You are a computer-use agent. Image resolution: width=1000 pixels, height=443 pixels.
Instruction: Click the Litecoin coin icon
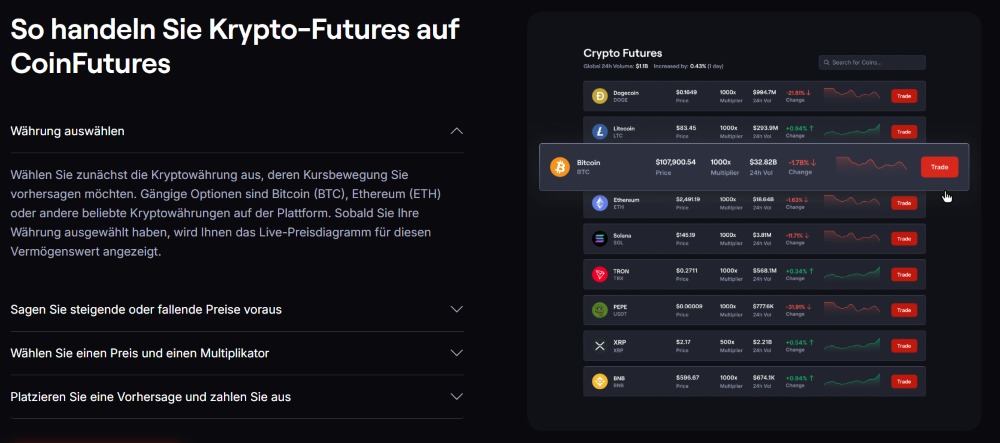(x=600, y=131)
